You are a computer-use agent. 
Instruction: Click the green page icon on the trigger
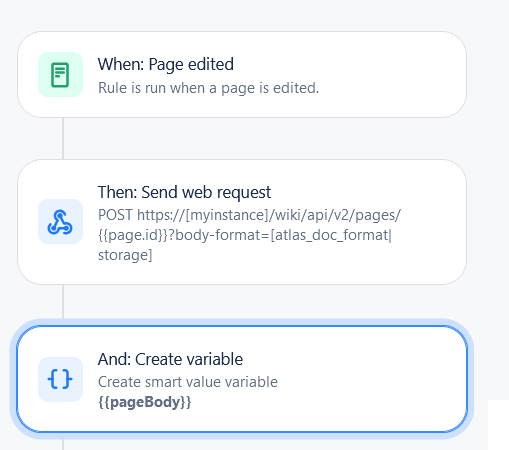pos(60,75)
